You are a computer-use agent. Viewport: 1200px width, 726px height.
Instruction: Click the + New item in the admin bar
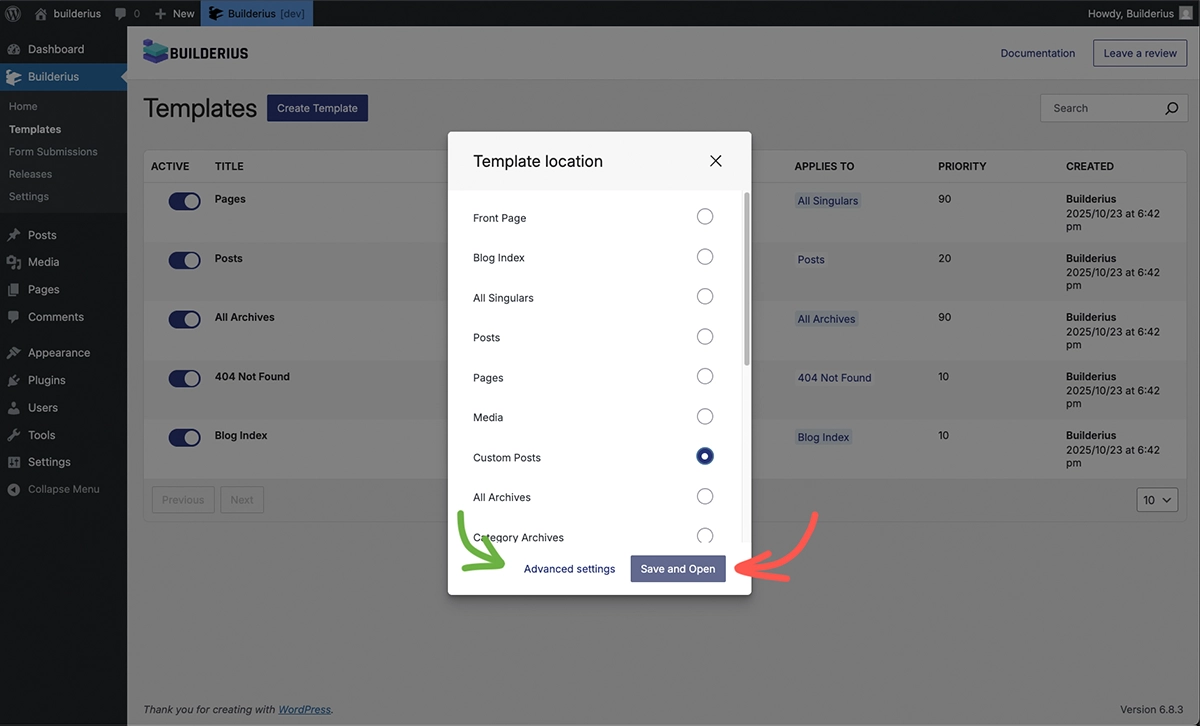click(x=173, y=13)
